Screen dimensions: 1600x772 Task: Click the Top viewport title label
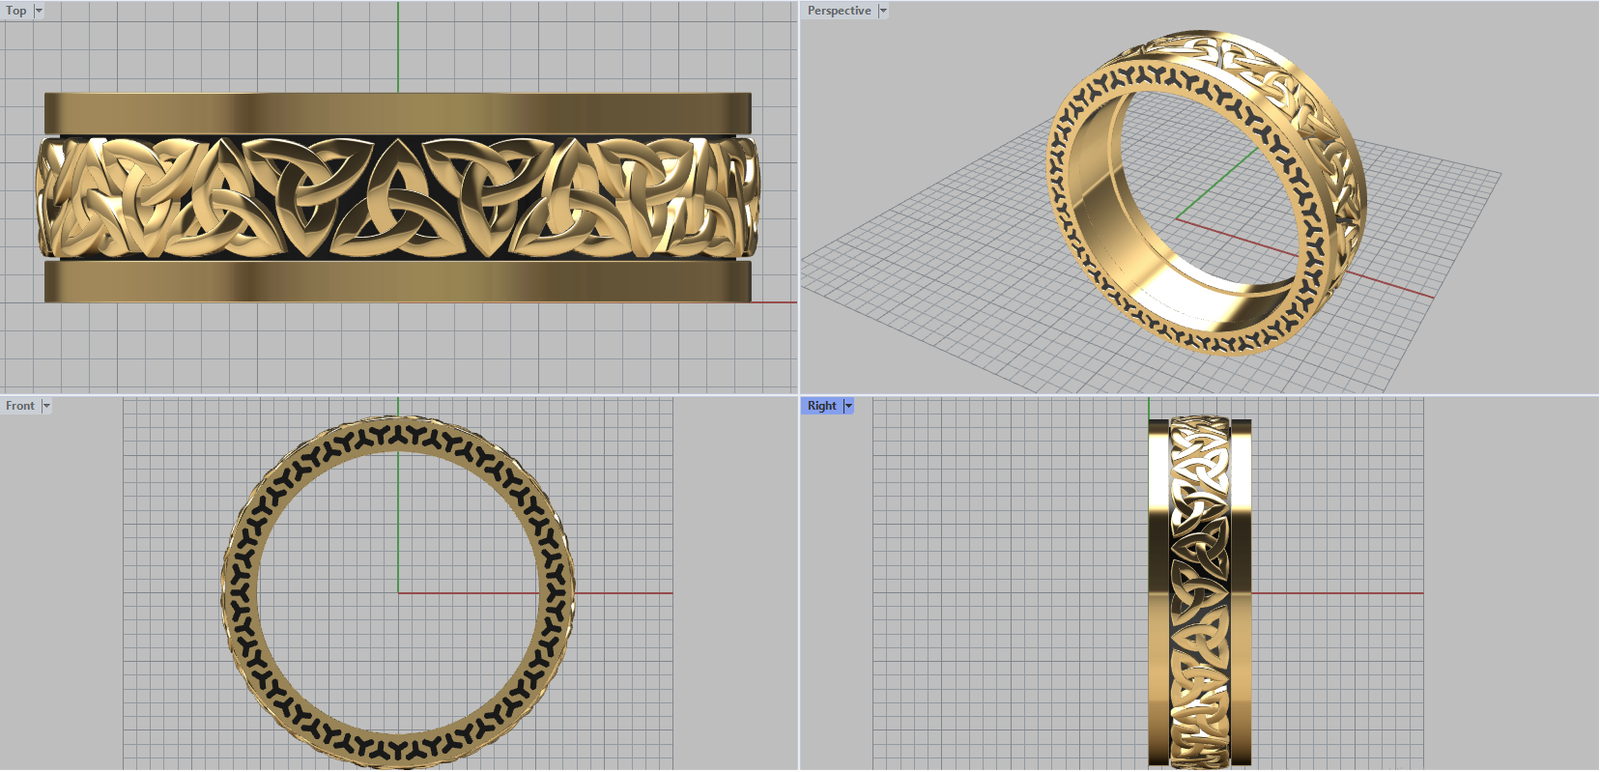(x=16, y=11)
